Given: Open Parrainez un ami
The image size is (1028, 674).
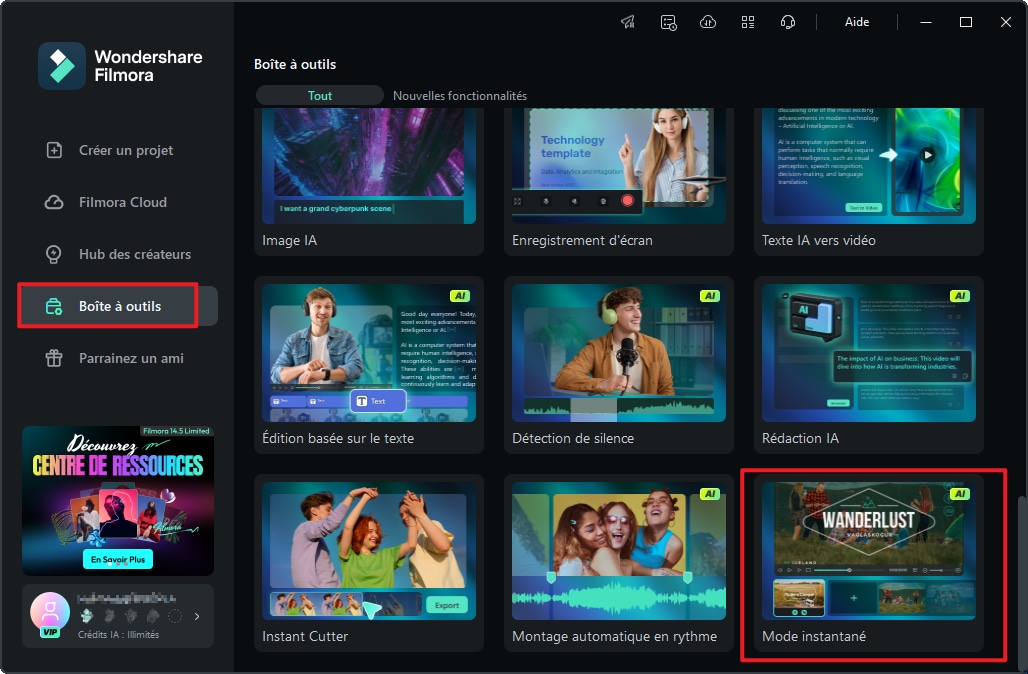Looking at the screenshot, I should (118, 358).
